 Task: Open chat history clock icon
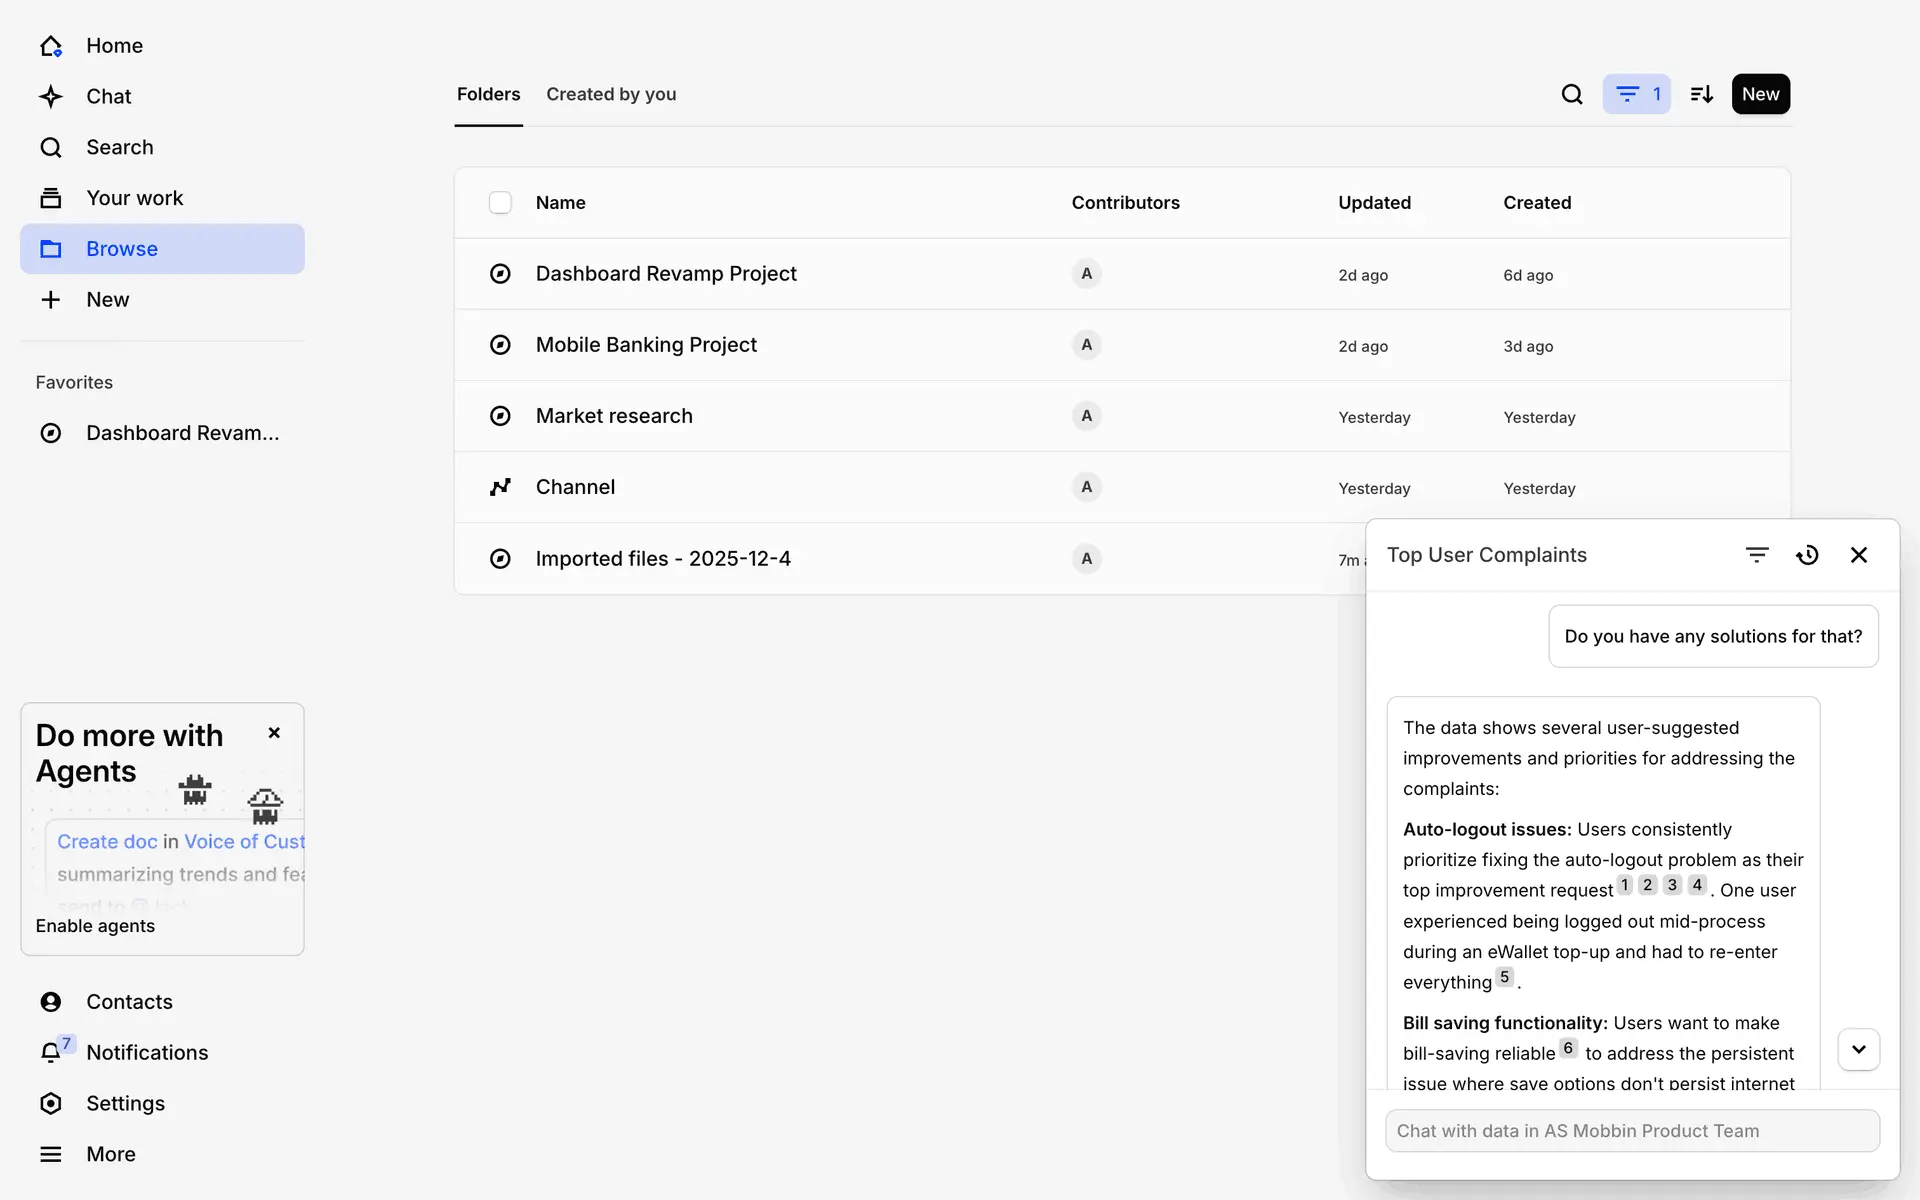tap(1807, 555)
